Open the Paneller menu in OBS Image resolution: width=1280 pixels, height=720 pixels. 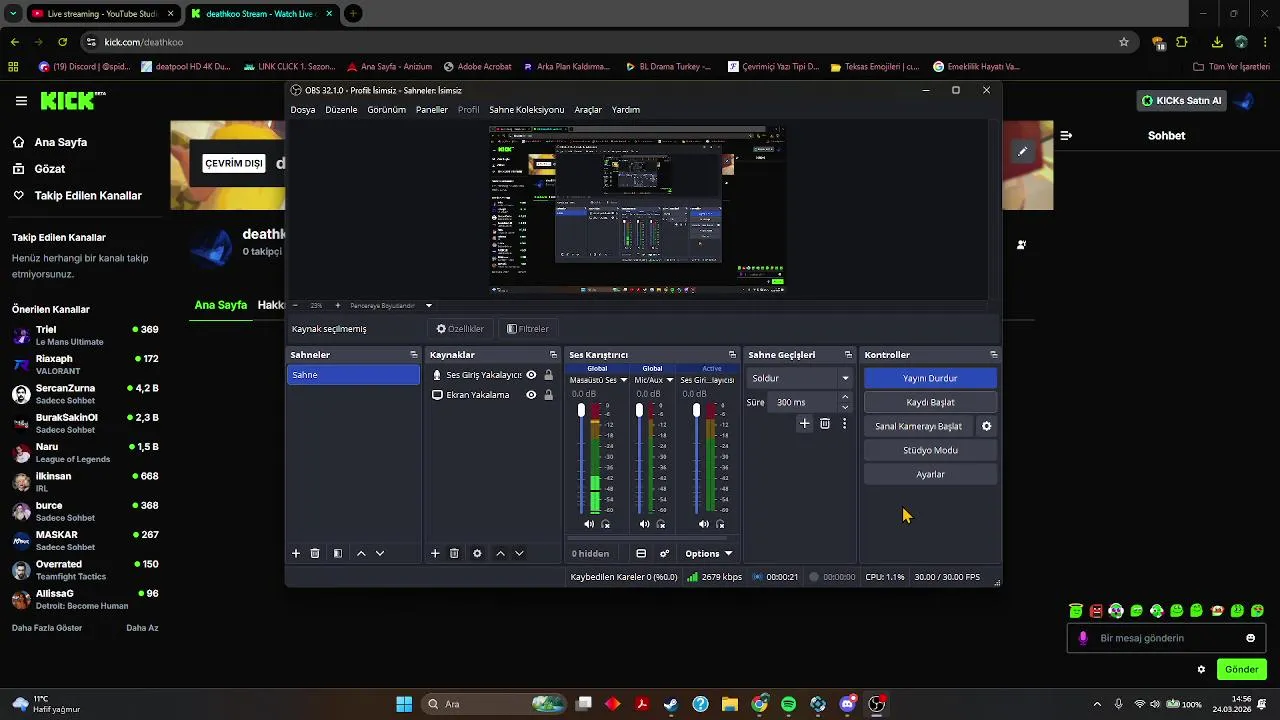point(431,109)
